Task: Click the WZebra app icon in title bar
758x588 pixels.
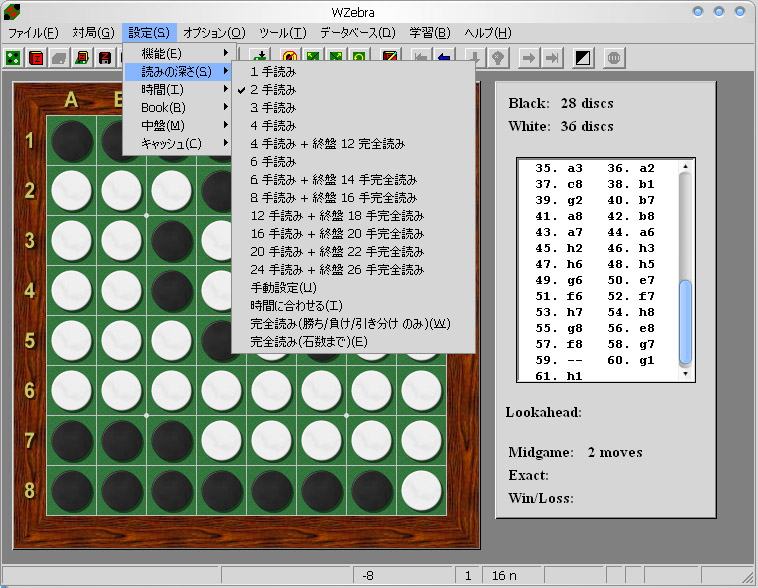Action: (x=12, y=12)
